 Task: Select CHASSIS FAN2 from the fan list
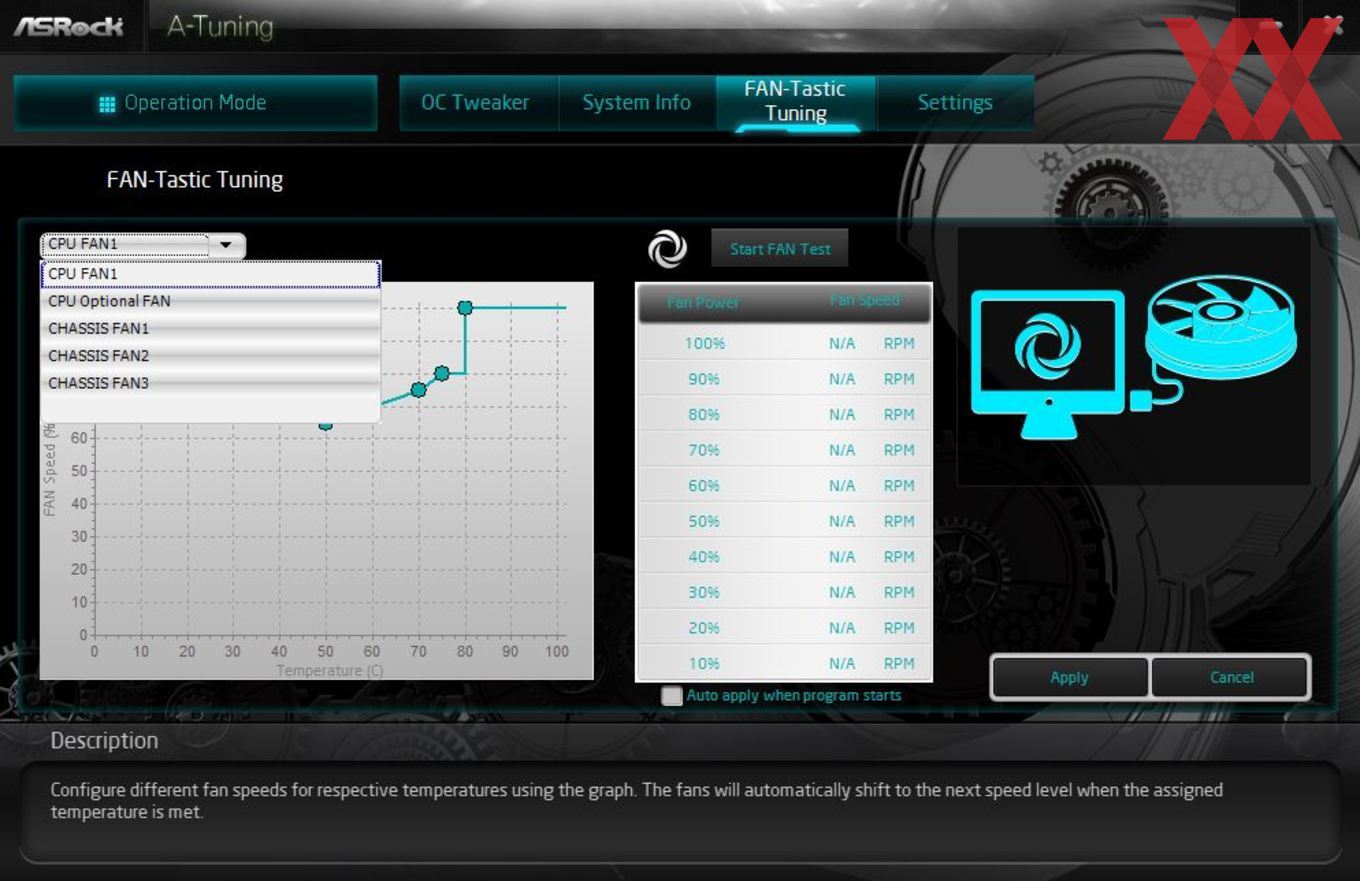pos(210,356)
